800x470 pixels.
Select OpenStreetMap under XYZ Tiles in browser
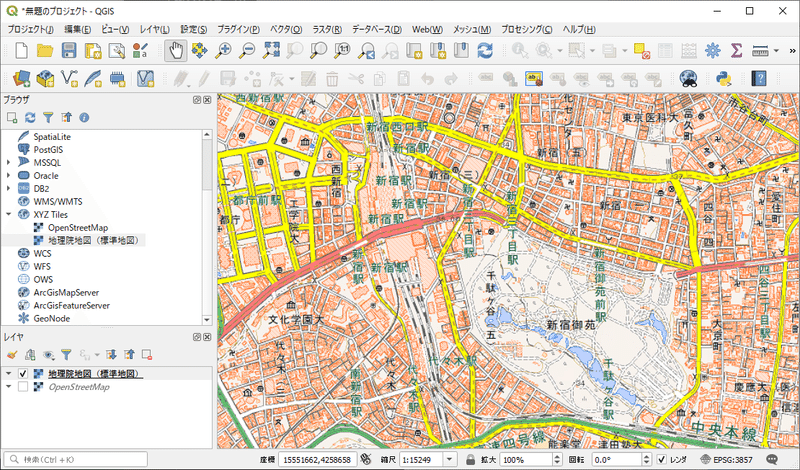(77, 227)
